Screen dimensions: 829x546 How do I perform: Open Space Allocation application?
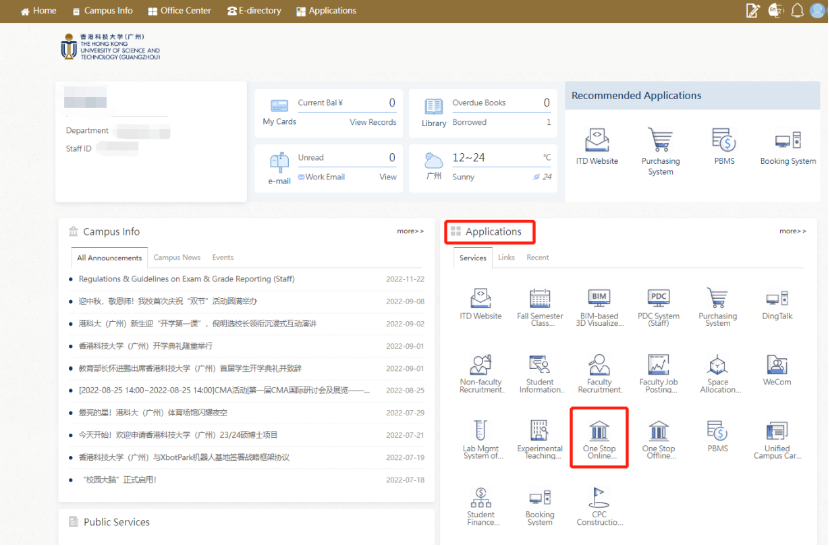coord(717,374)
